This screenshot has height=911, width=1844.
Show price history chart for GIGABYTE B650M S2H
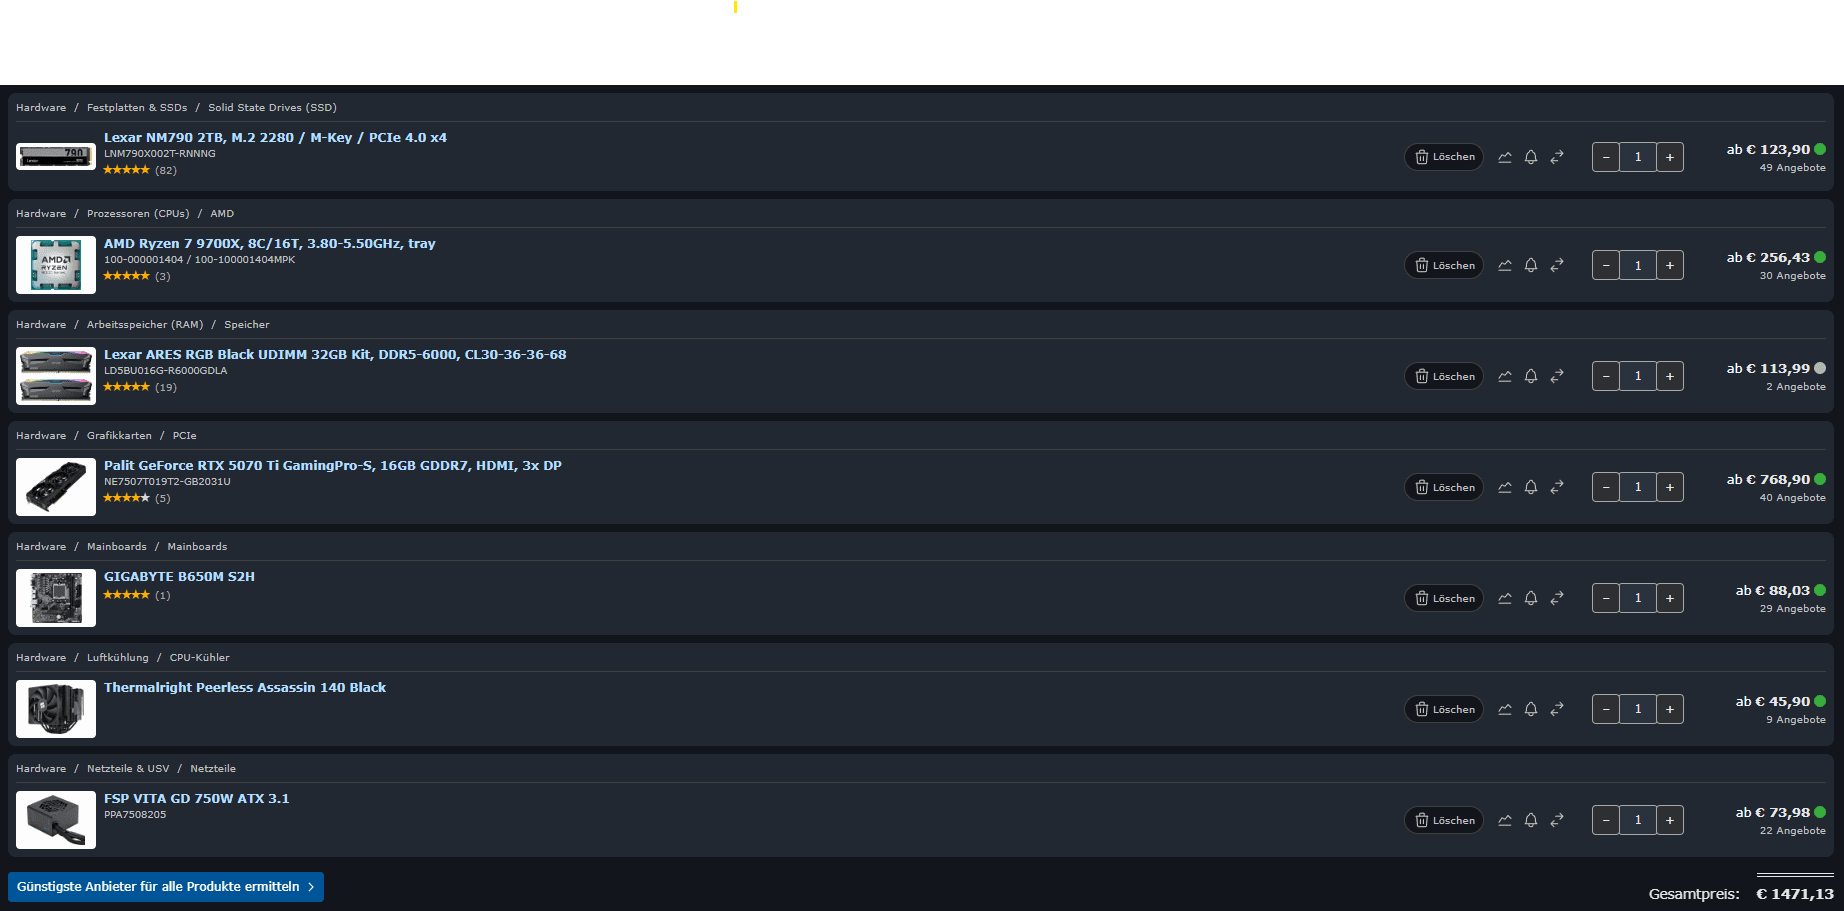click(x=1505, y=598)
